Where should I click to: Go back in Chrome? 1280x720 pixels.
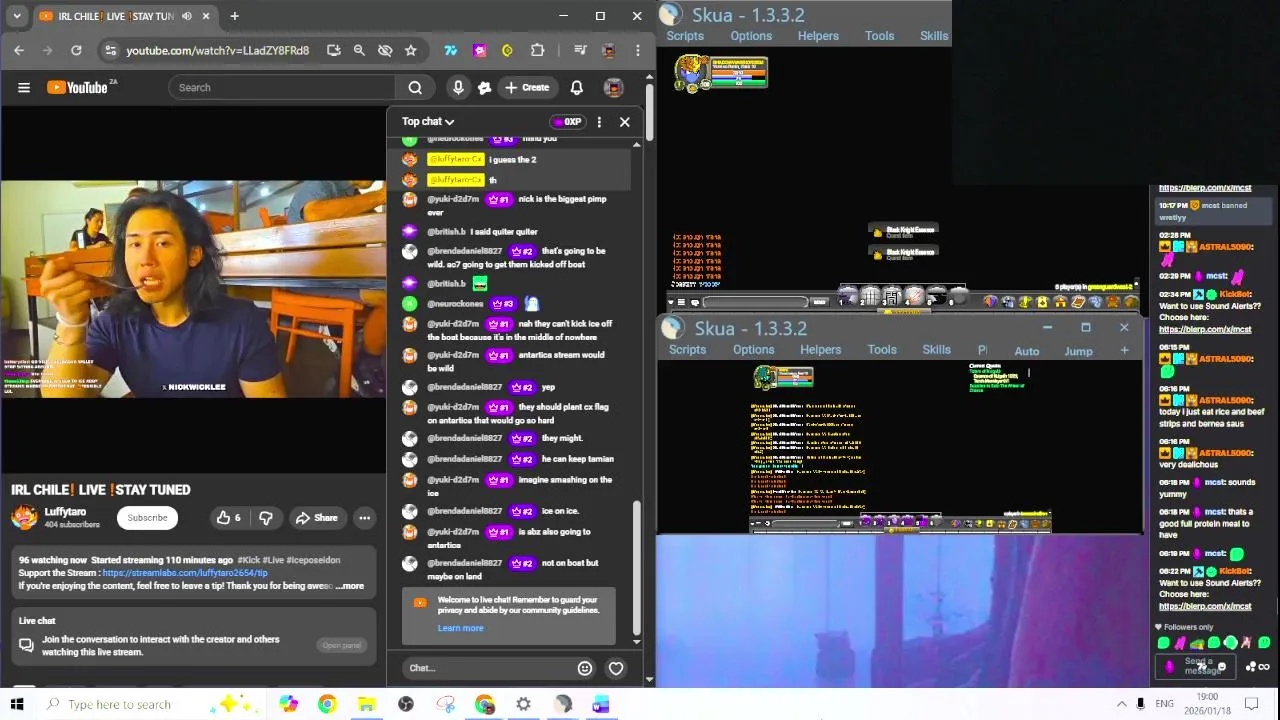point(19,50)
